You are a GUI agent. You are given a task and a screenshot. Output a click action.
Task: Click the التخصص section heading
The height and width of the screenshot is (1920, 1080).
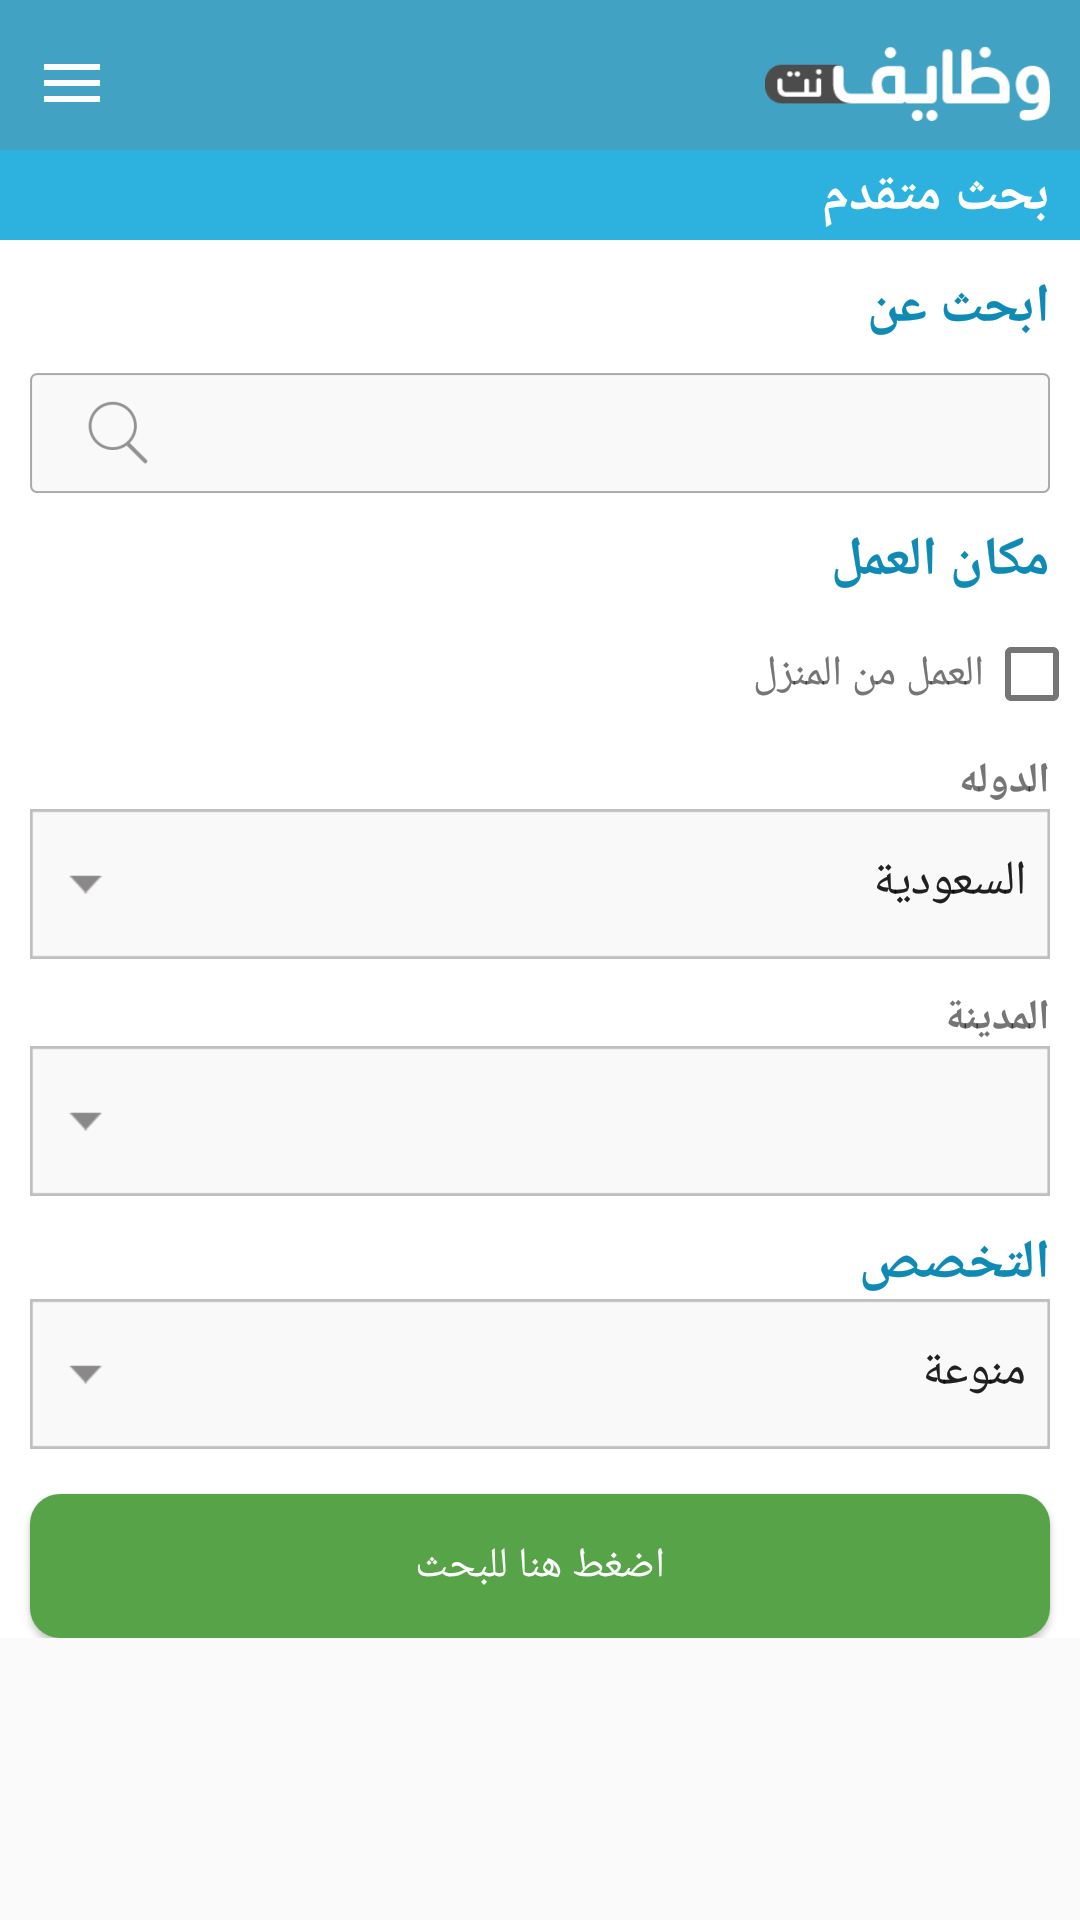pos(954,1262)
